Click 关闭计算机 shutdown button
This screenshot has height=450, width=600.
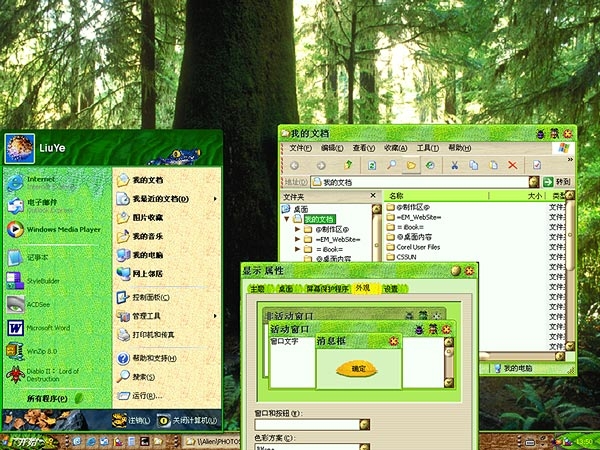(187, 421)
